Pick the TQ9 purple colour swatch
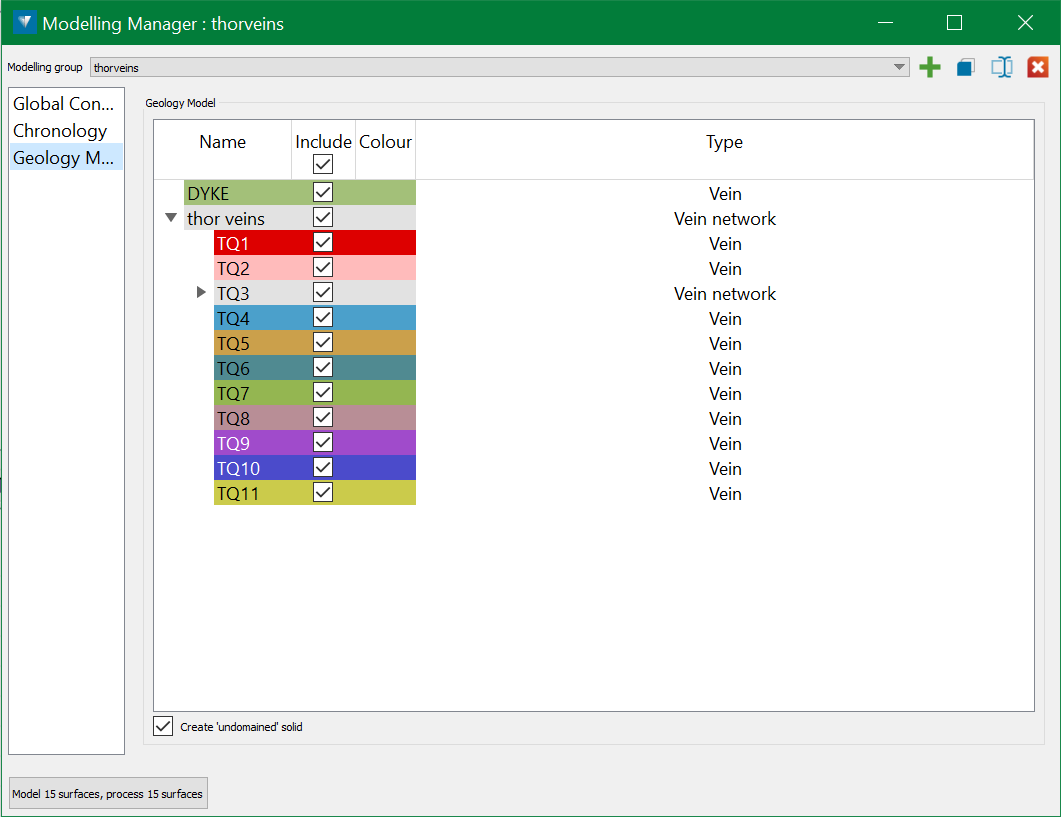Image resolution: width=1061 pixels, height=817 pixels. tap(385, 443)
